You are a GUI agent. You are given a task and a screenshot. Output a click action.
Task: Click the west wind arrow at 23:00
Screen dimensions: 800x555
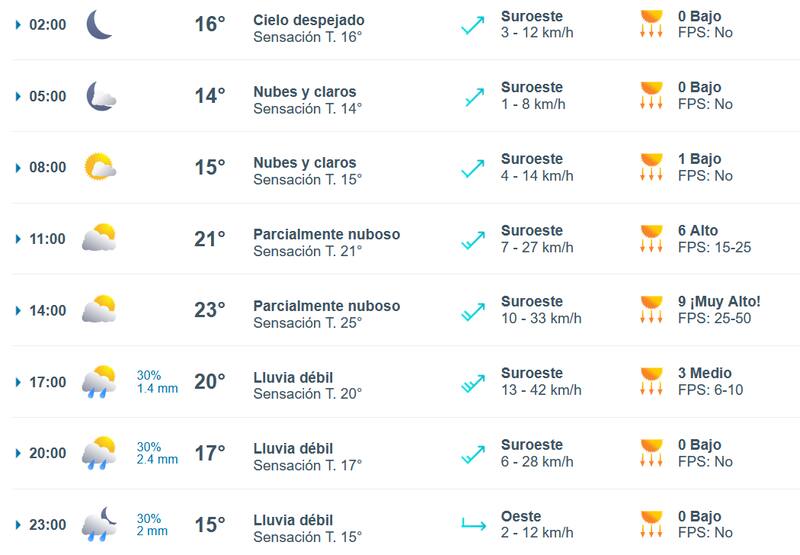pos(472,524)
